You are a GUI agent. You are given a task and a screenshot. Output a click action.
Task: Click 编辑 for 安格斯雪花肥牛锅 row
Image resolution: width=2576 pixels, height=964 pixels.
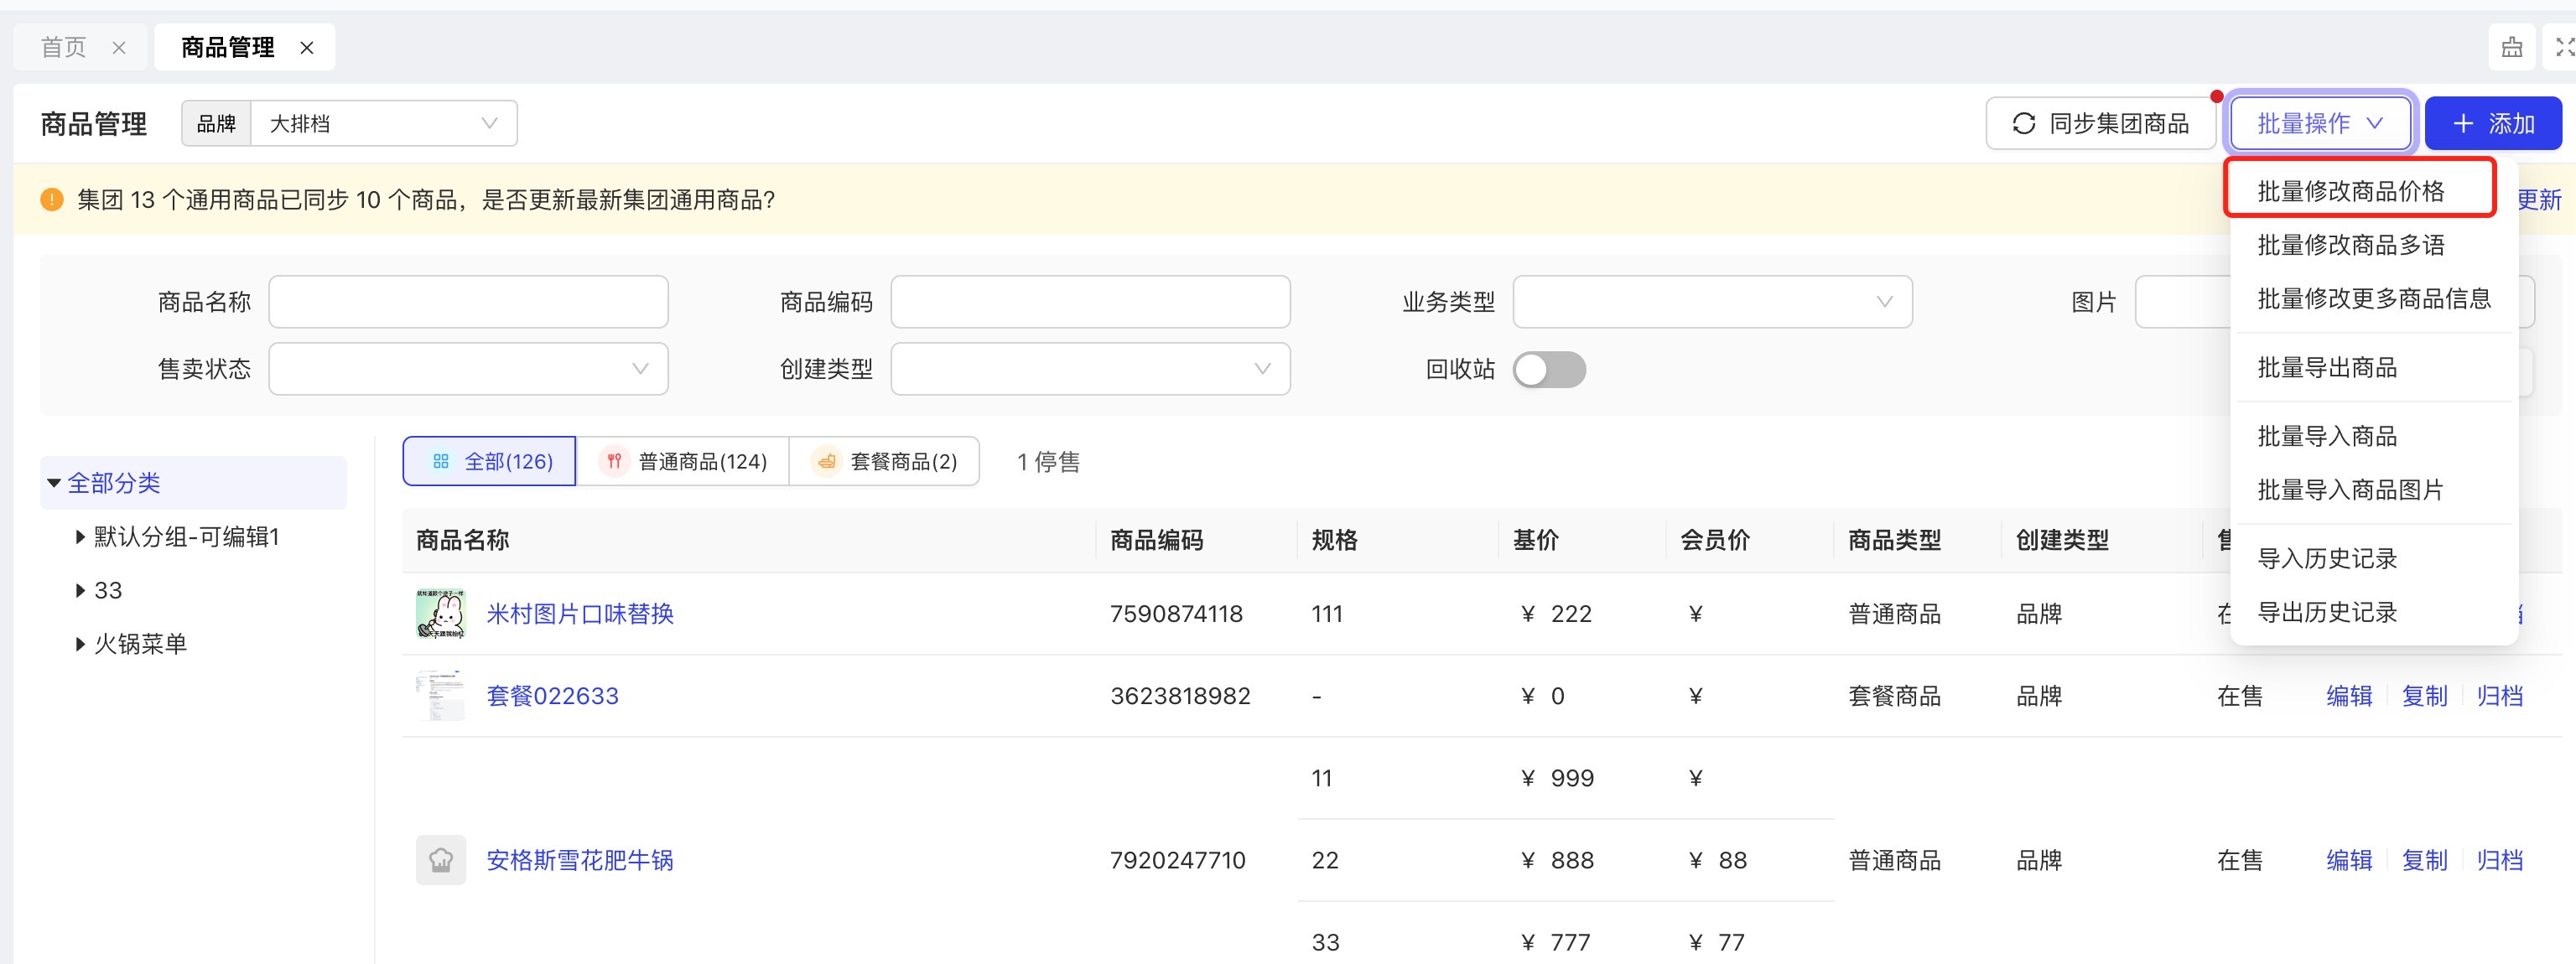coord(2349,860)
